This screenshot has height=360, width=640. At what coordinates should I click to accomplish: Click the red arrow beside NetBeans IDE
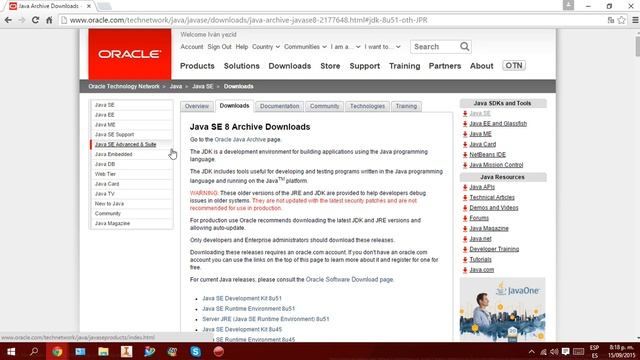pos(465,155)
